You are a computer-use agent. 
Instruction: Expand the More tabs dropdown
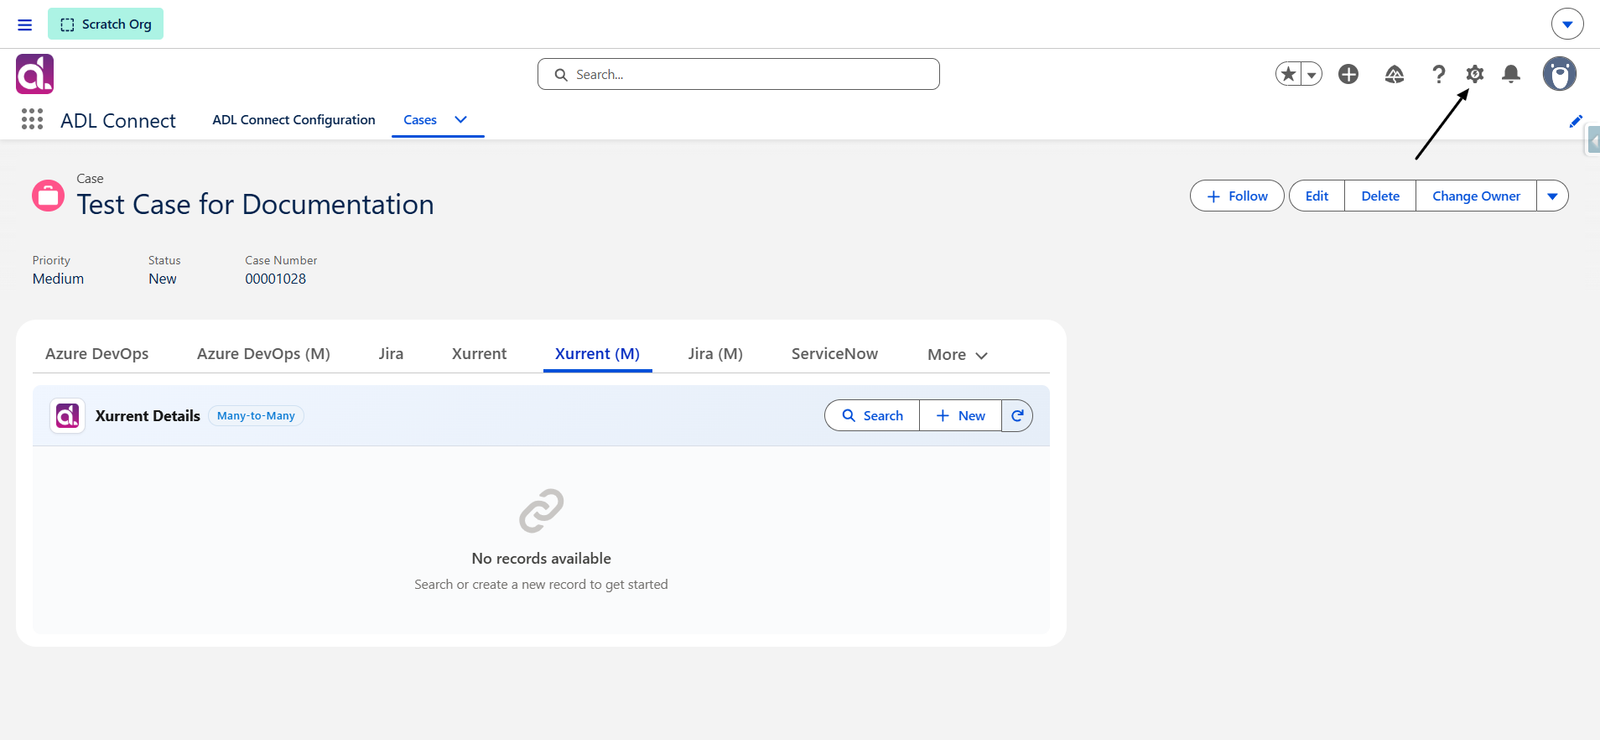click(957, 355)
